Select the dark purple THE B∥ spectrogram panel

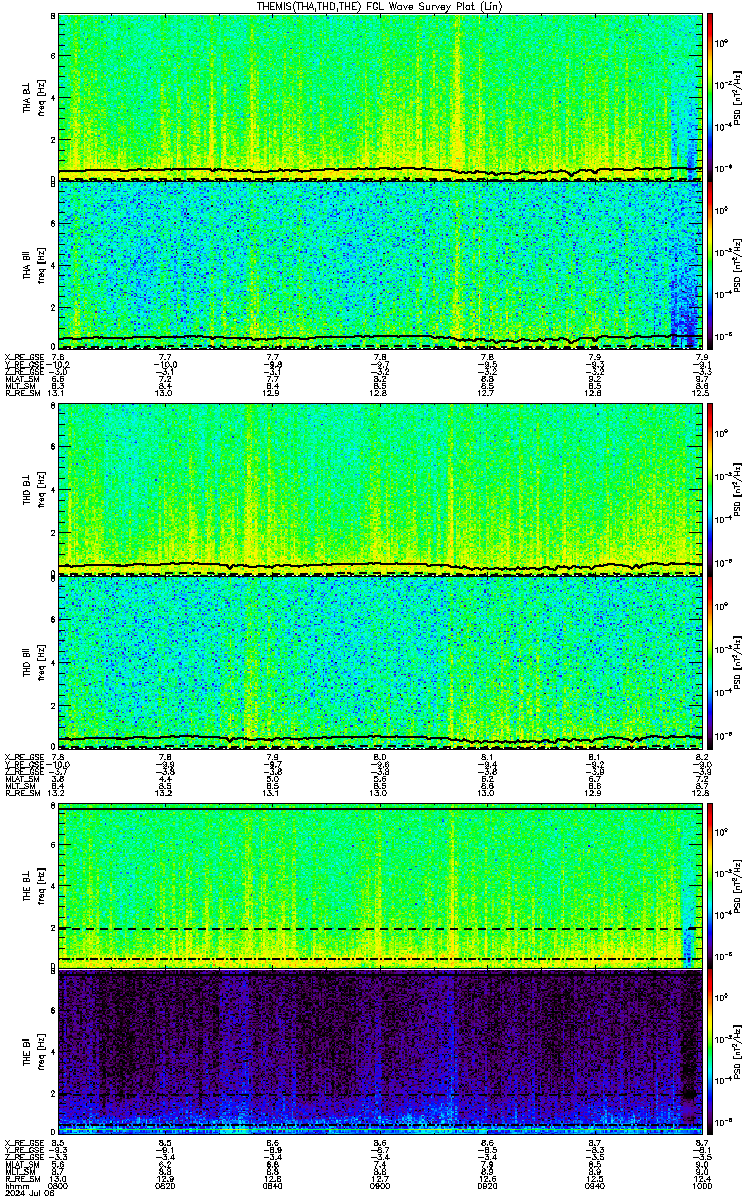380,1052
